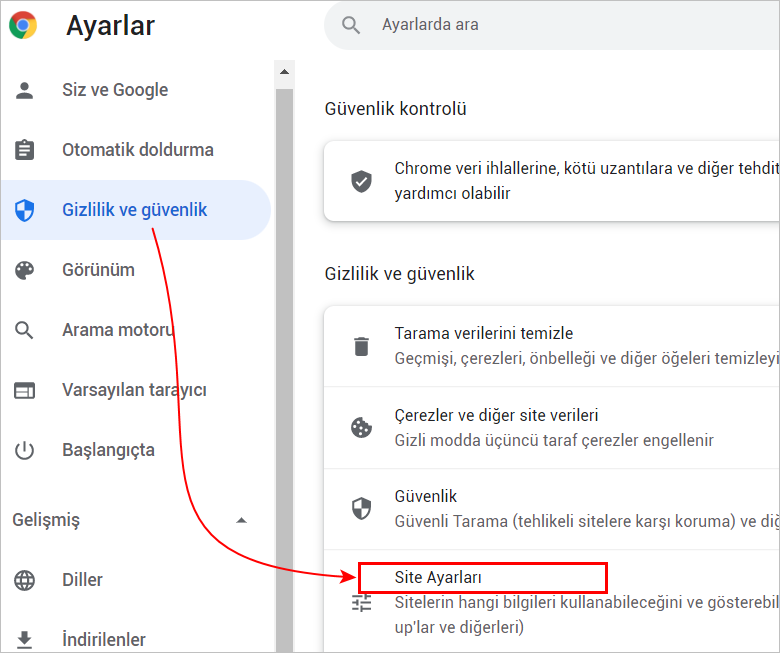This screenshot has height=653, width=780.
Task: Click the Gizlilik ve güvenlik main heading
Action: coord(399,274)
